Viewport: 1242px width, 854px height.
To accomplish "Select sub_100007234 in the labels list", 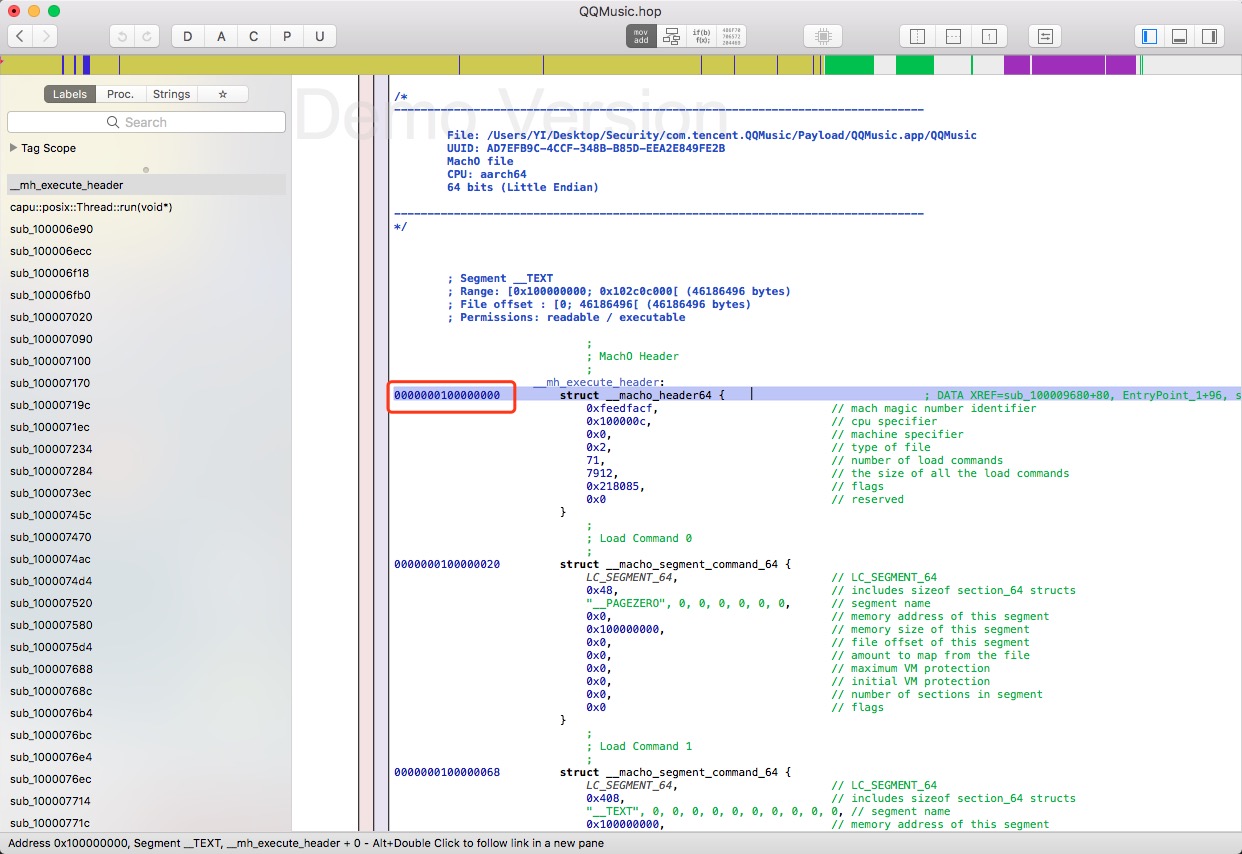I will click(51, 449).
